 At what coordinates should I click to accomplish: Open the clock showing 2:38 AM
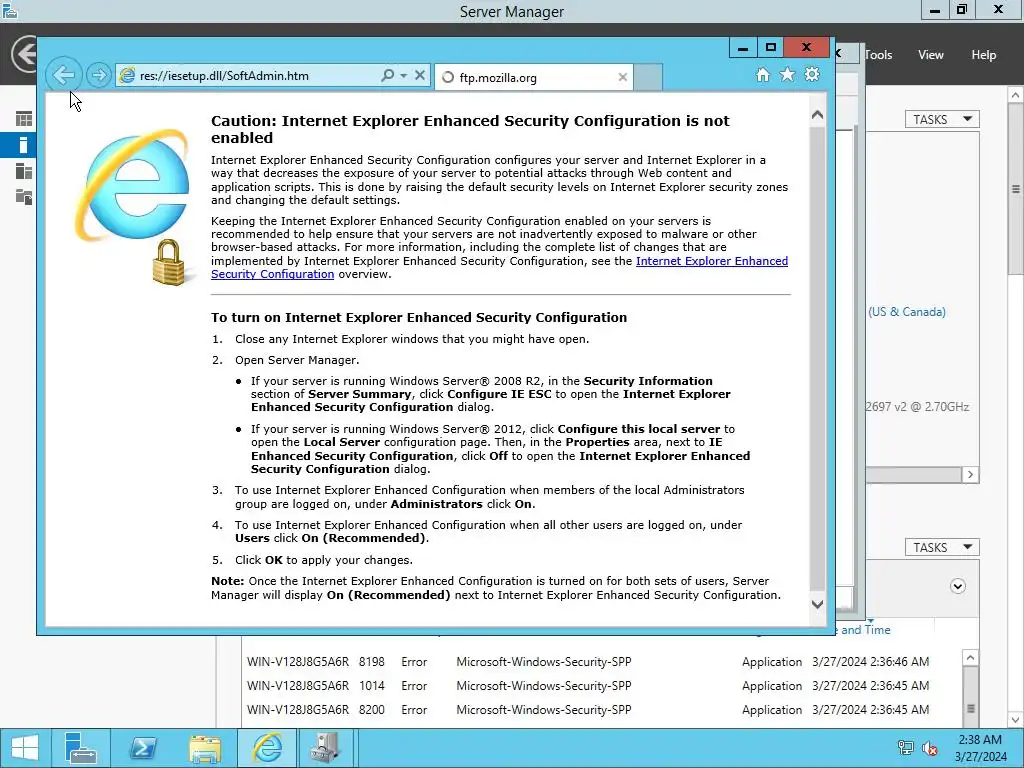coord(980,748)
